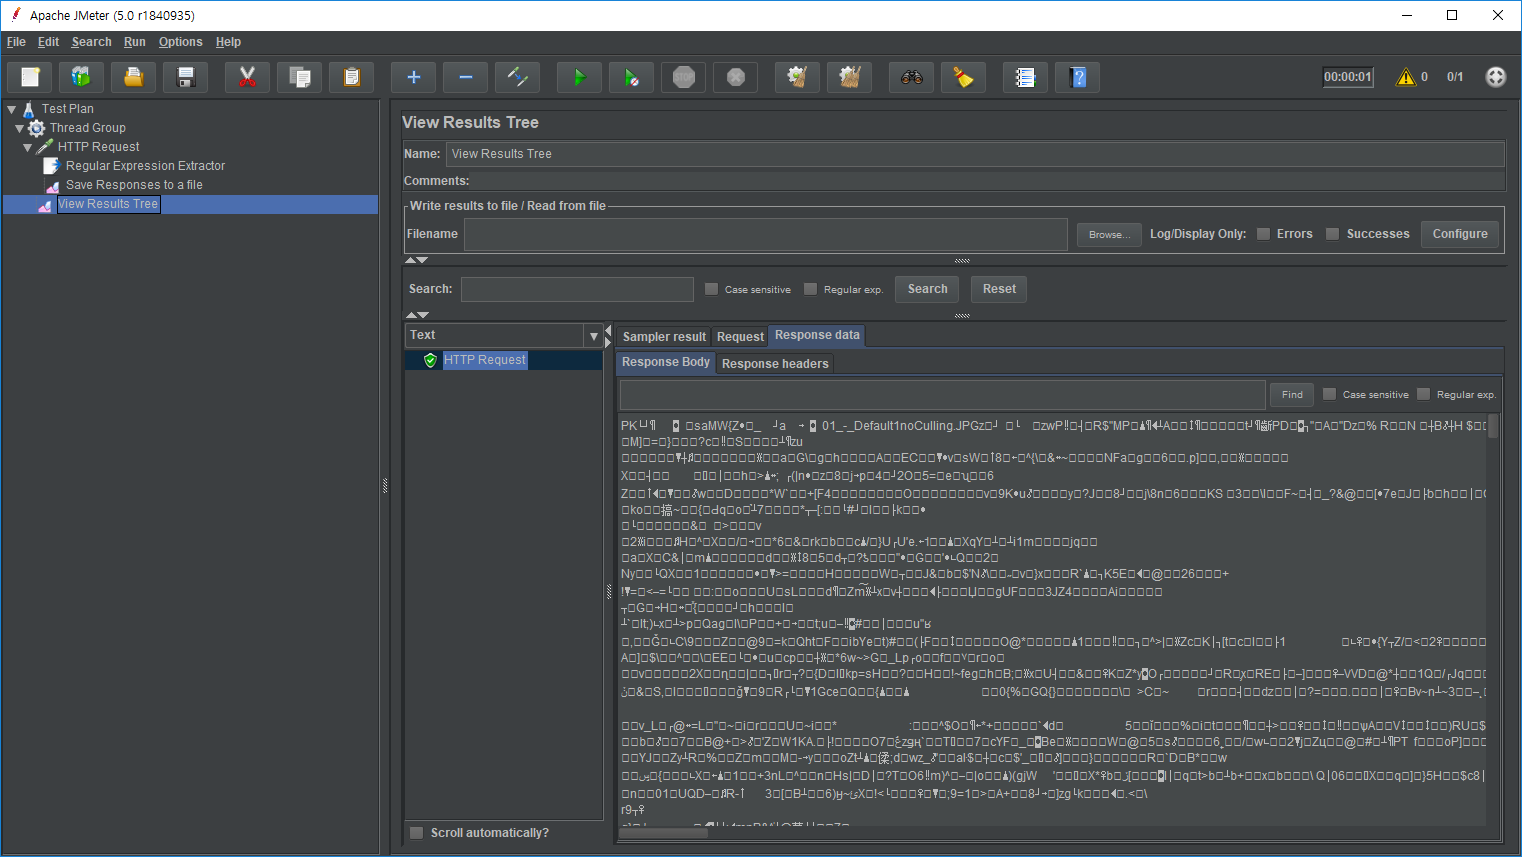
Task: Start test without pauses icon
Action: (x=632, y=77)
